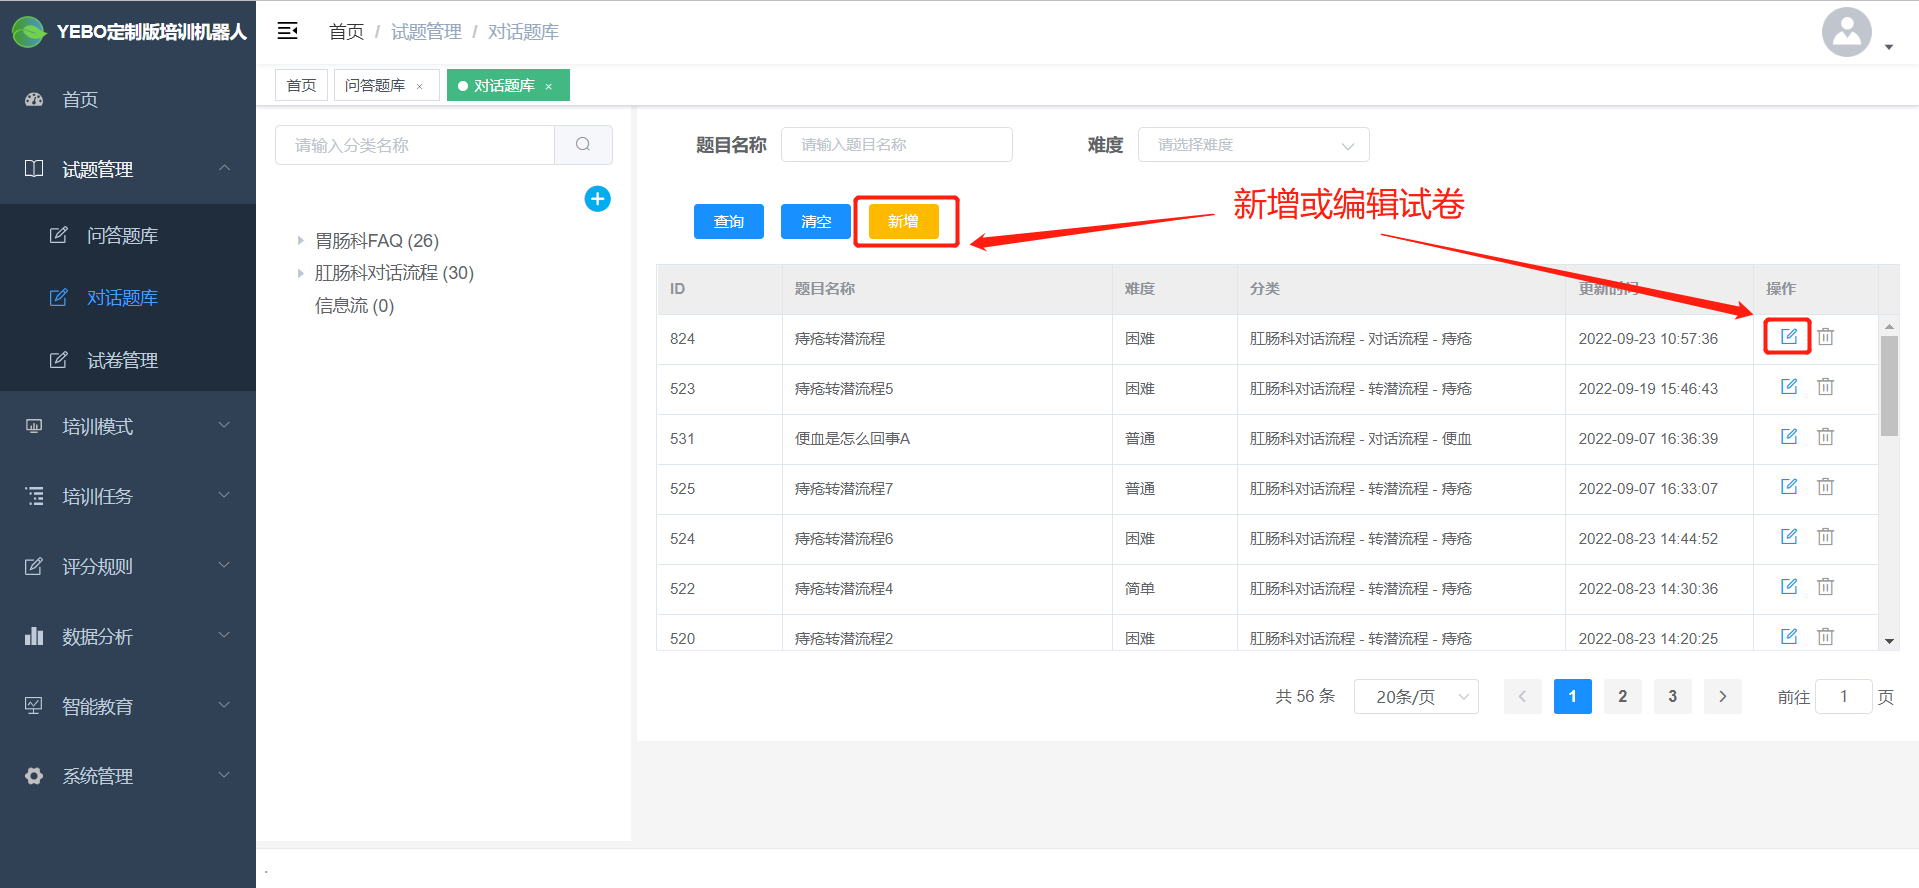Click the category search magnifier button

[583, 145]
